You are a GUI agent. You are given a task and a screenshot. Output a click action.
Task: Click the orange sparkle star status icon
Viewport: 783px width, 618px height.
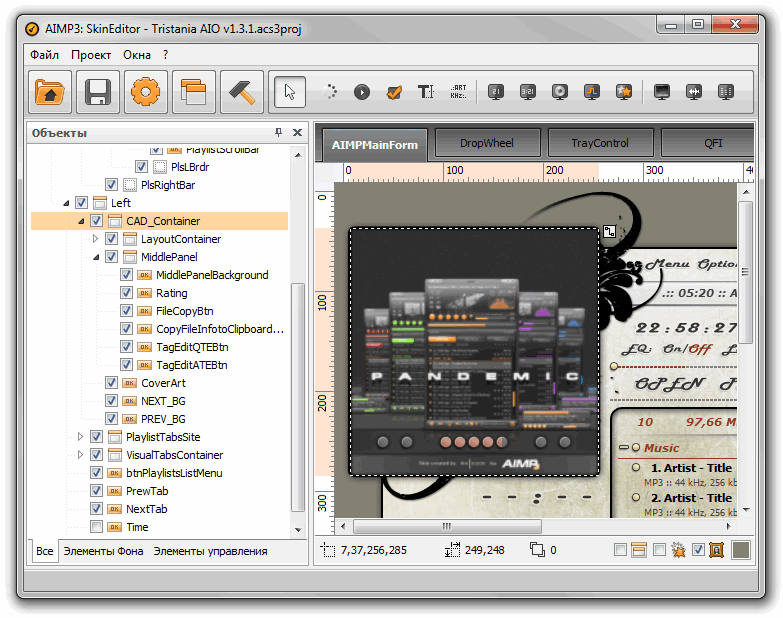point(678,550)
